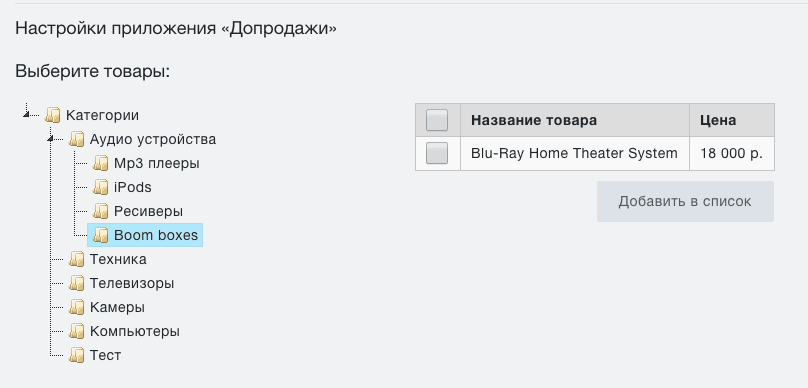Click the folder icon next to Камеры
Screen dimensions: 808x388
coord(76,307)
